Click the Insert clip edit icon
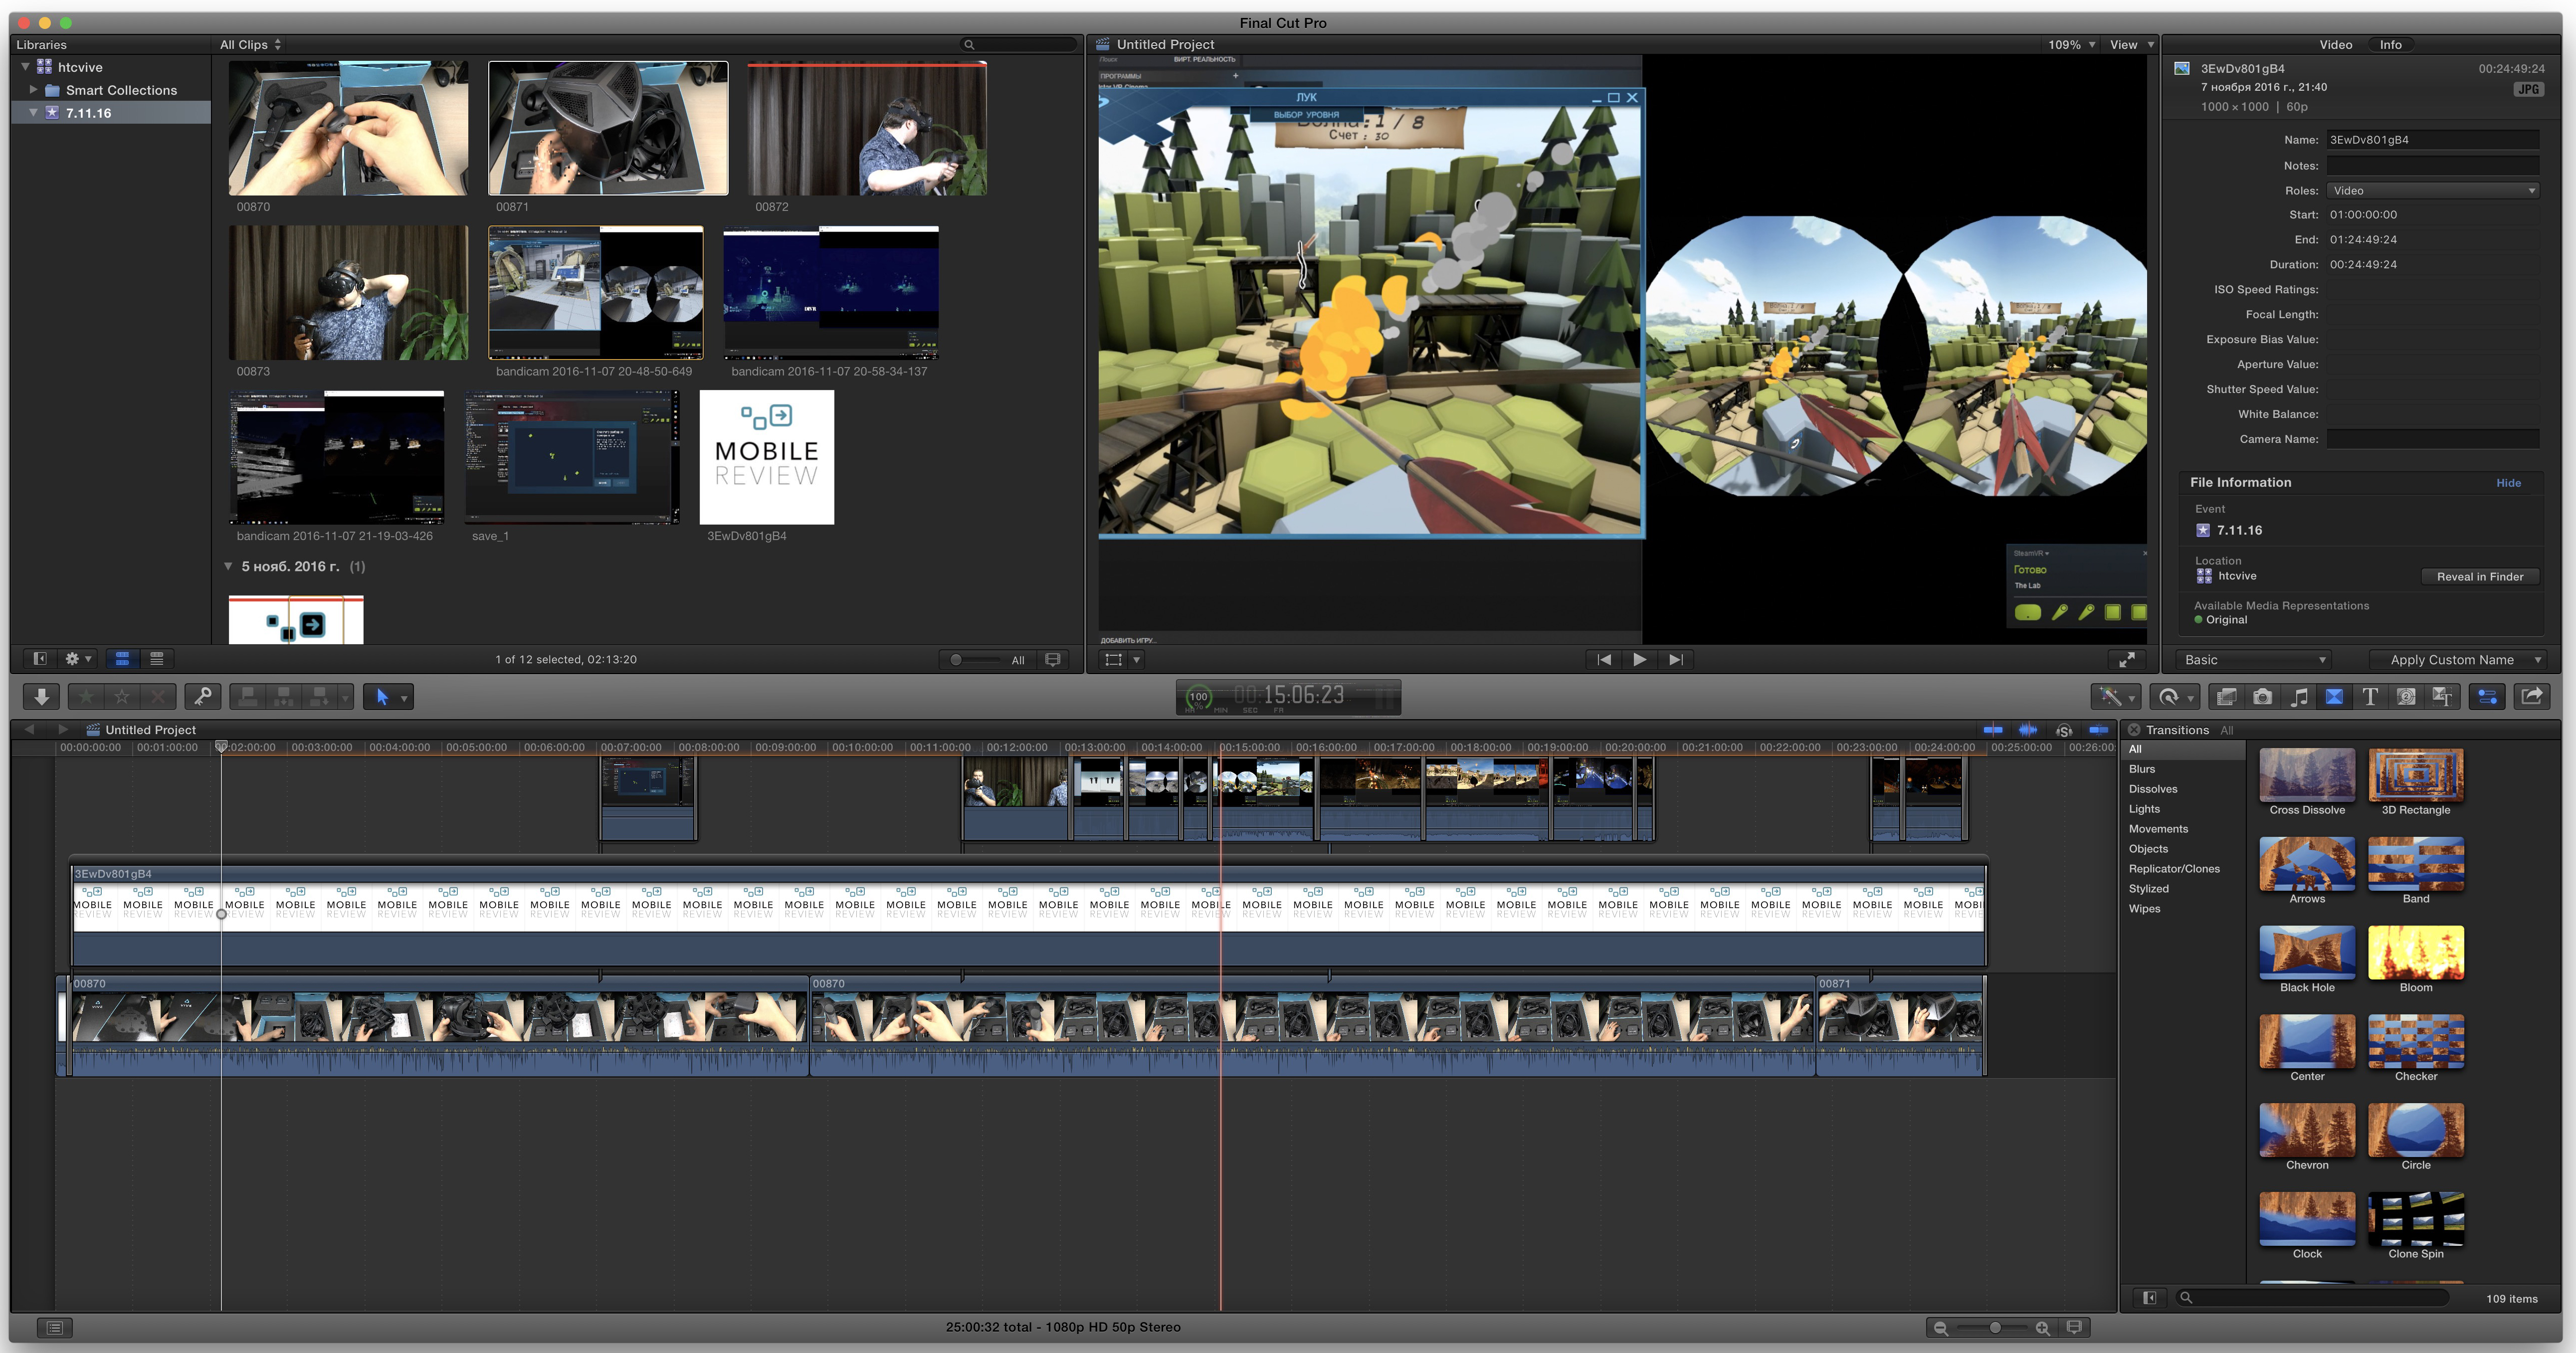Screen dimensions: 2576x1353 pyautogui.click(x=284, y=696)
